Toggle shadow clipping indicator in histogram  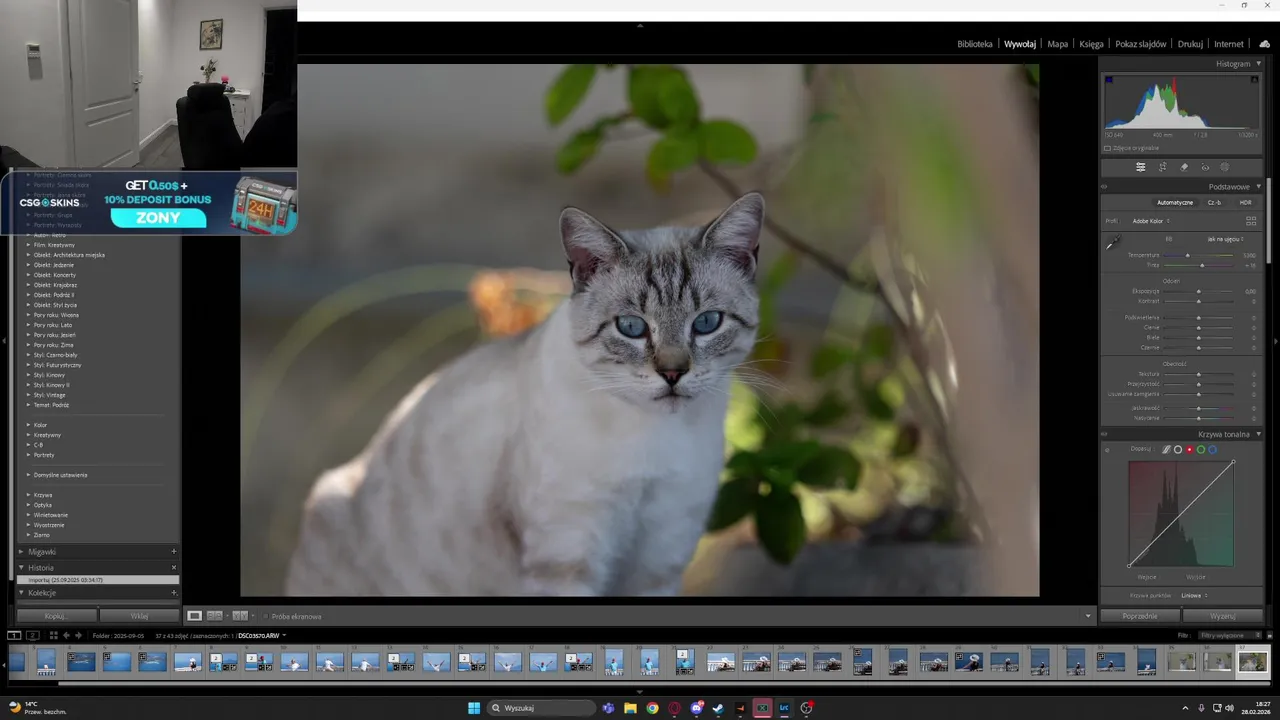[1109, 80]
